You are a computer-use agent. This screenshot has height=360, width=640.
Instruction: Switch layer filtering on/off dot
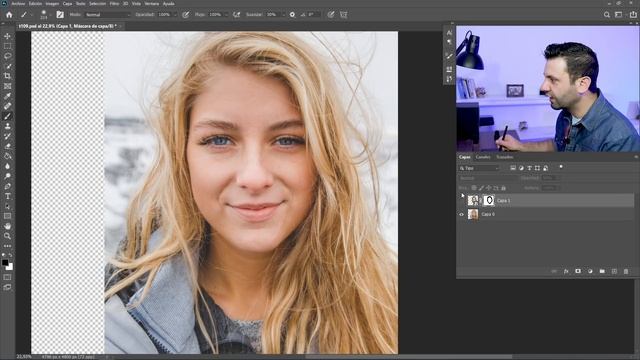pos(561,167)
